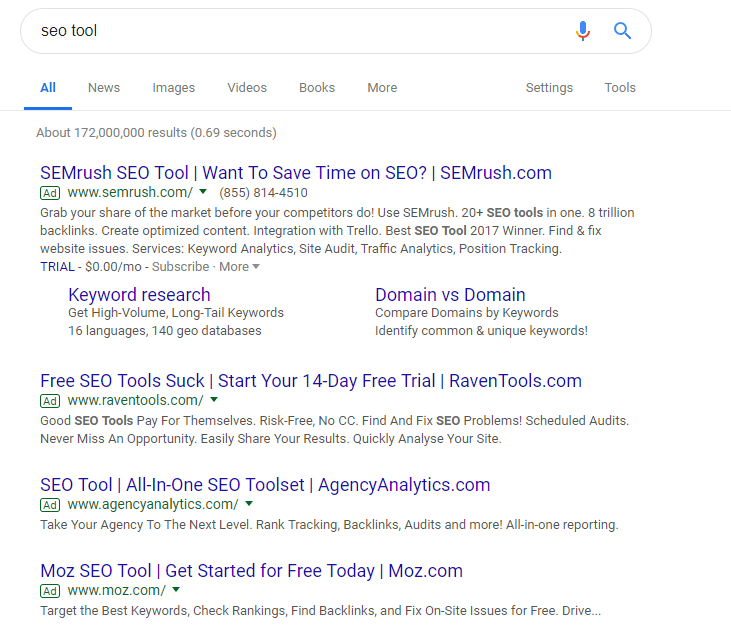This screenshot has width=731, height=628.
Task: Click the Ad badge beside raventools.com
Action: 50,401
